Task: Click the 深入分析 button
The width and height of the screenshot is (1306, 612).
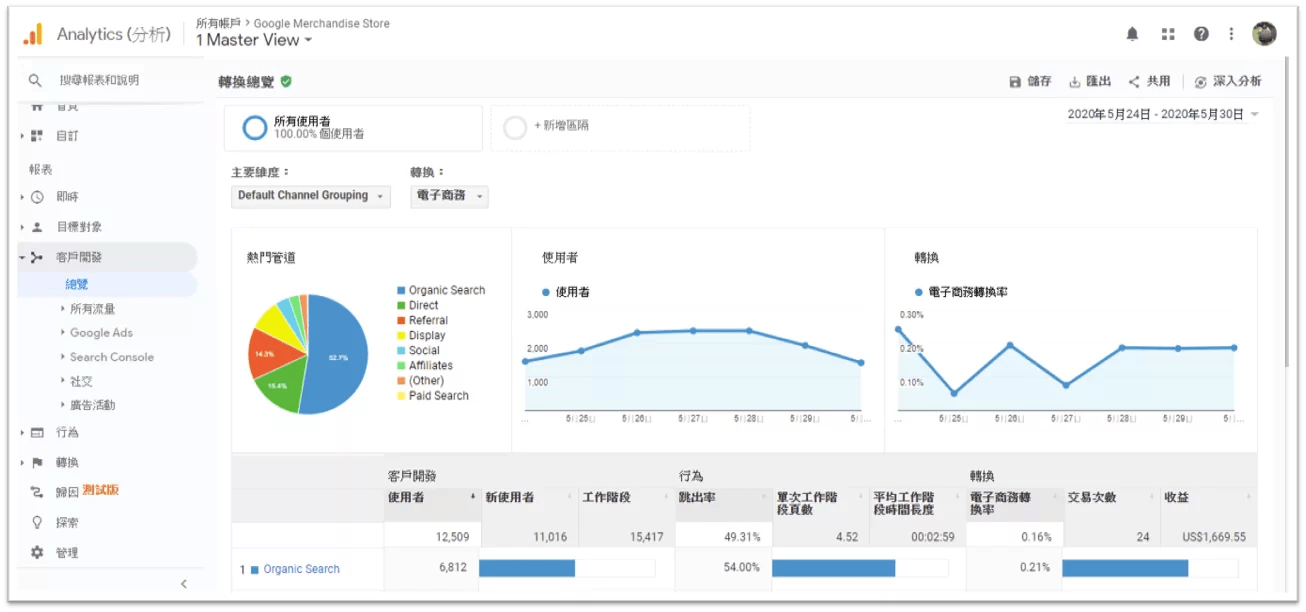Action: pos(1228,82)
